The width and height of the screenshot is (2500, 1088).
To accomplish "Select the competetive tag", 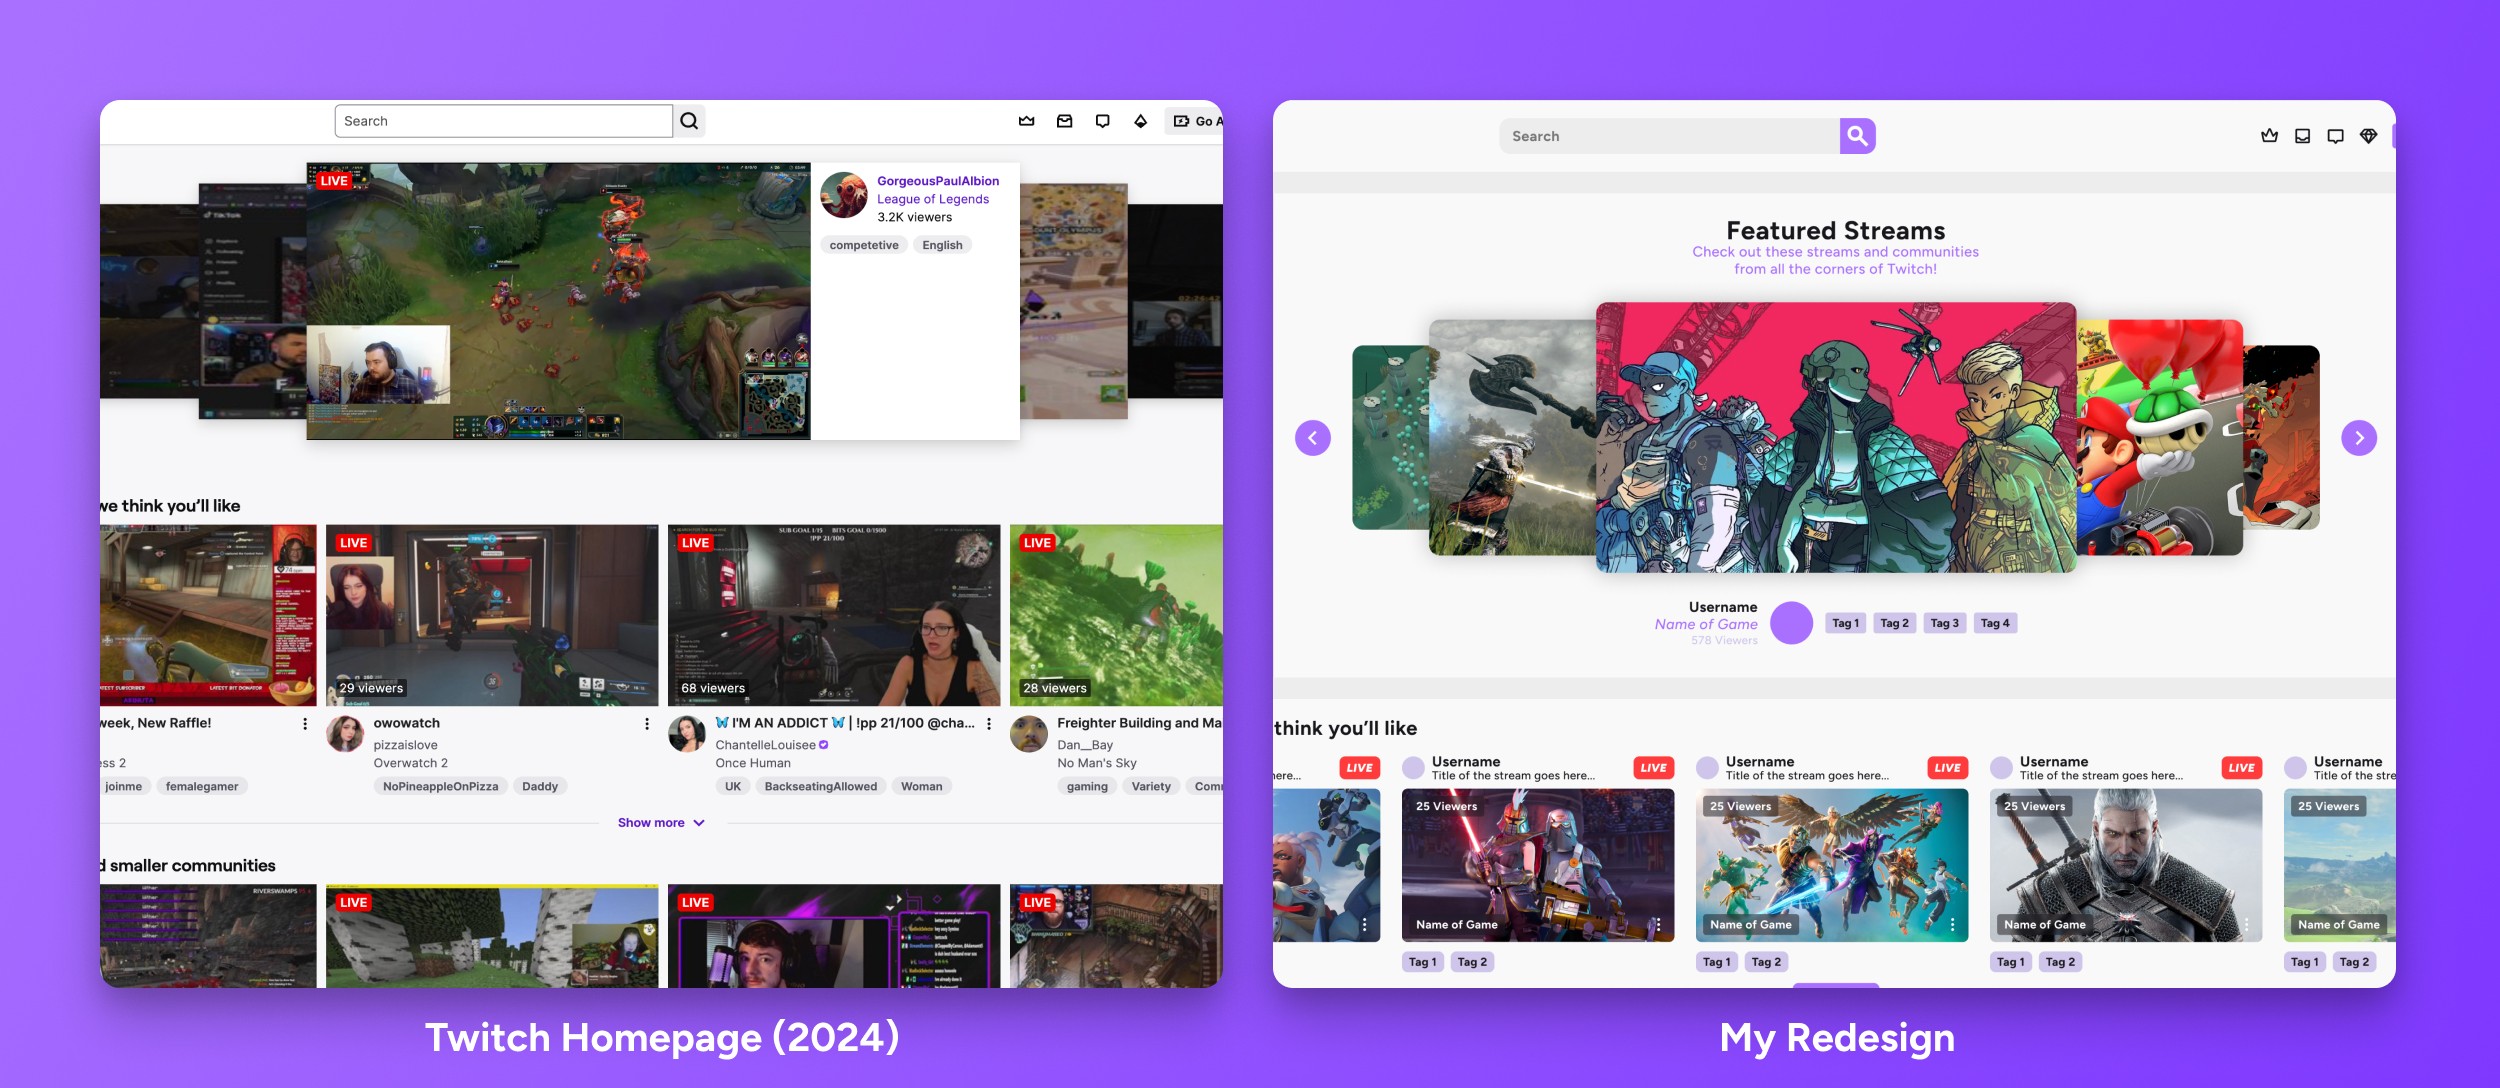I will (864, 245).
